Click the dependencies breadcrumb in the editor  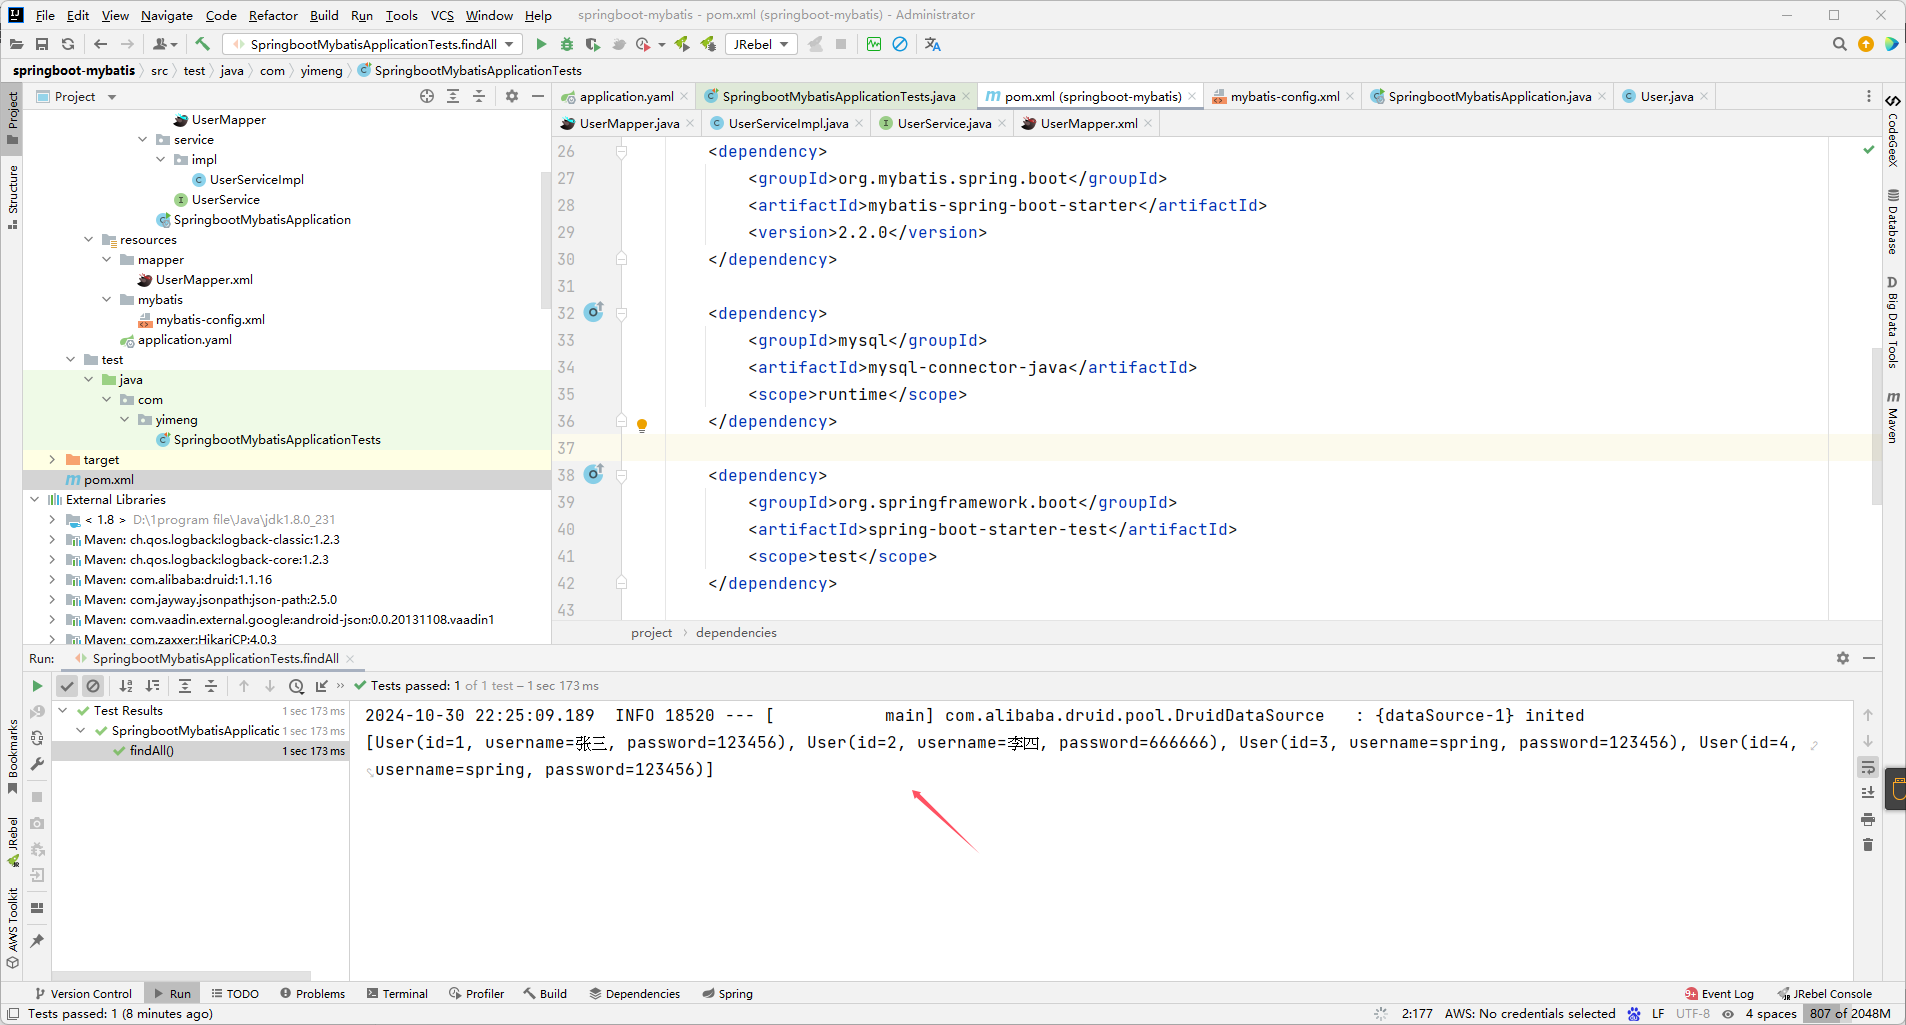pos(736,633)
